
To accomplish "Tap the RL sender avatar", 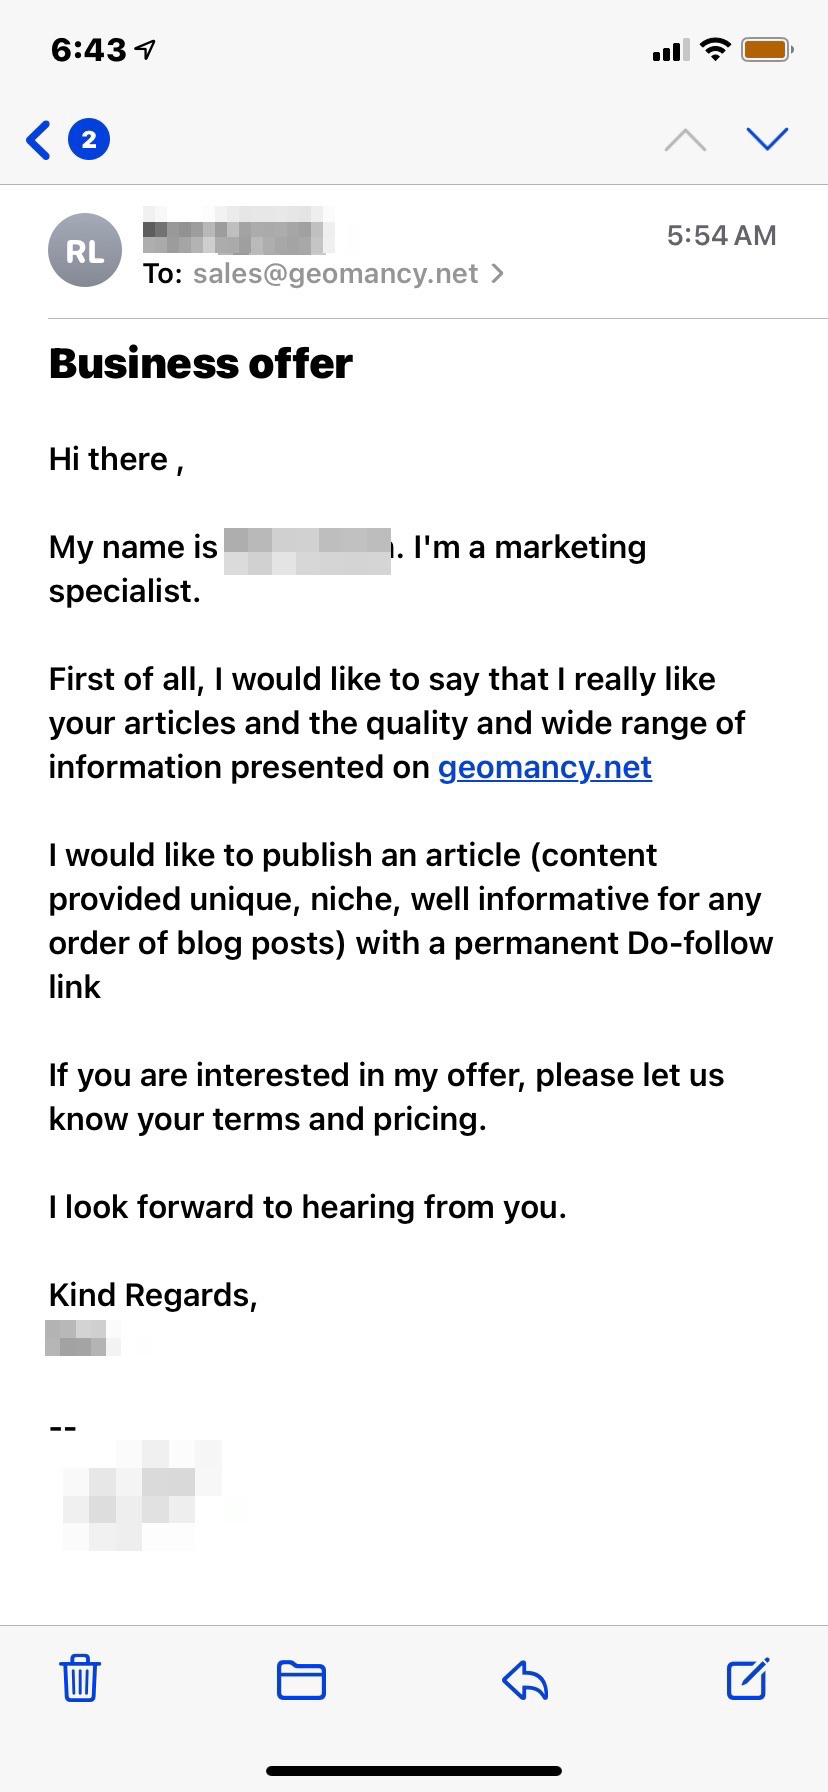I will (x=85, y=251).
